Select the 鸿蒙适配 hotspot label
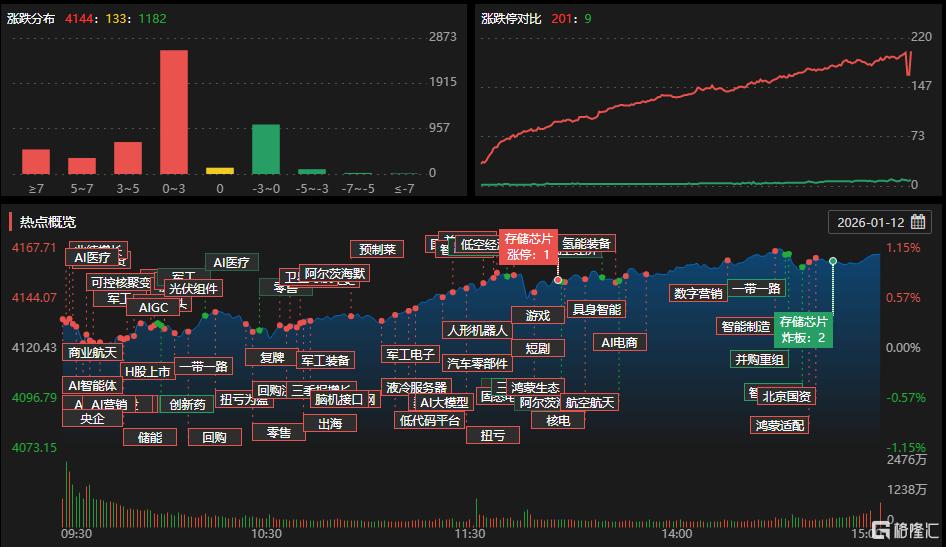The image size is (946, 547). pos(779,425)
